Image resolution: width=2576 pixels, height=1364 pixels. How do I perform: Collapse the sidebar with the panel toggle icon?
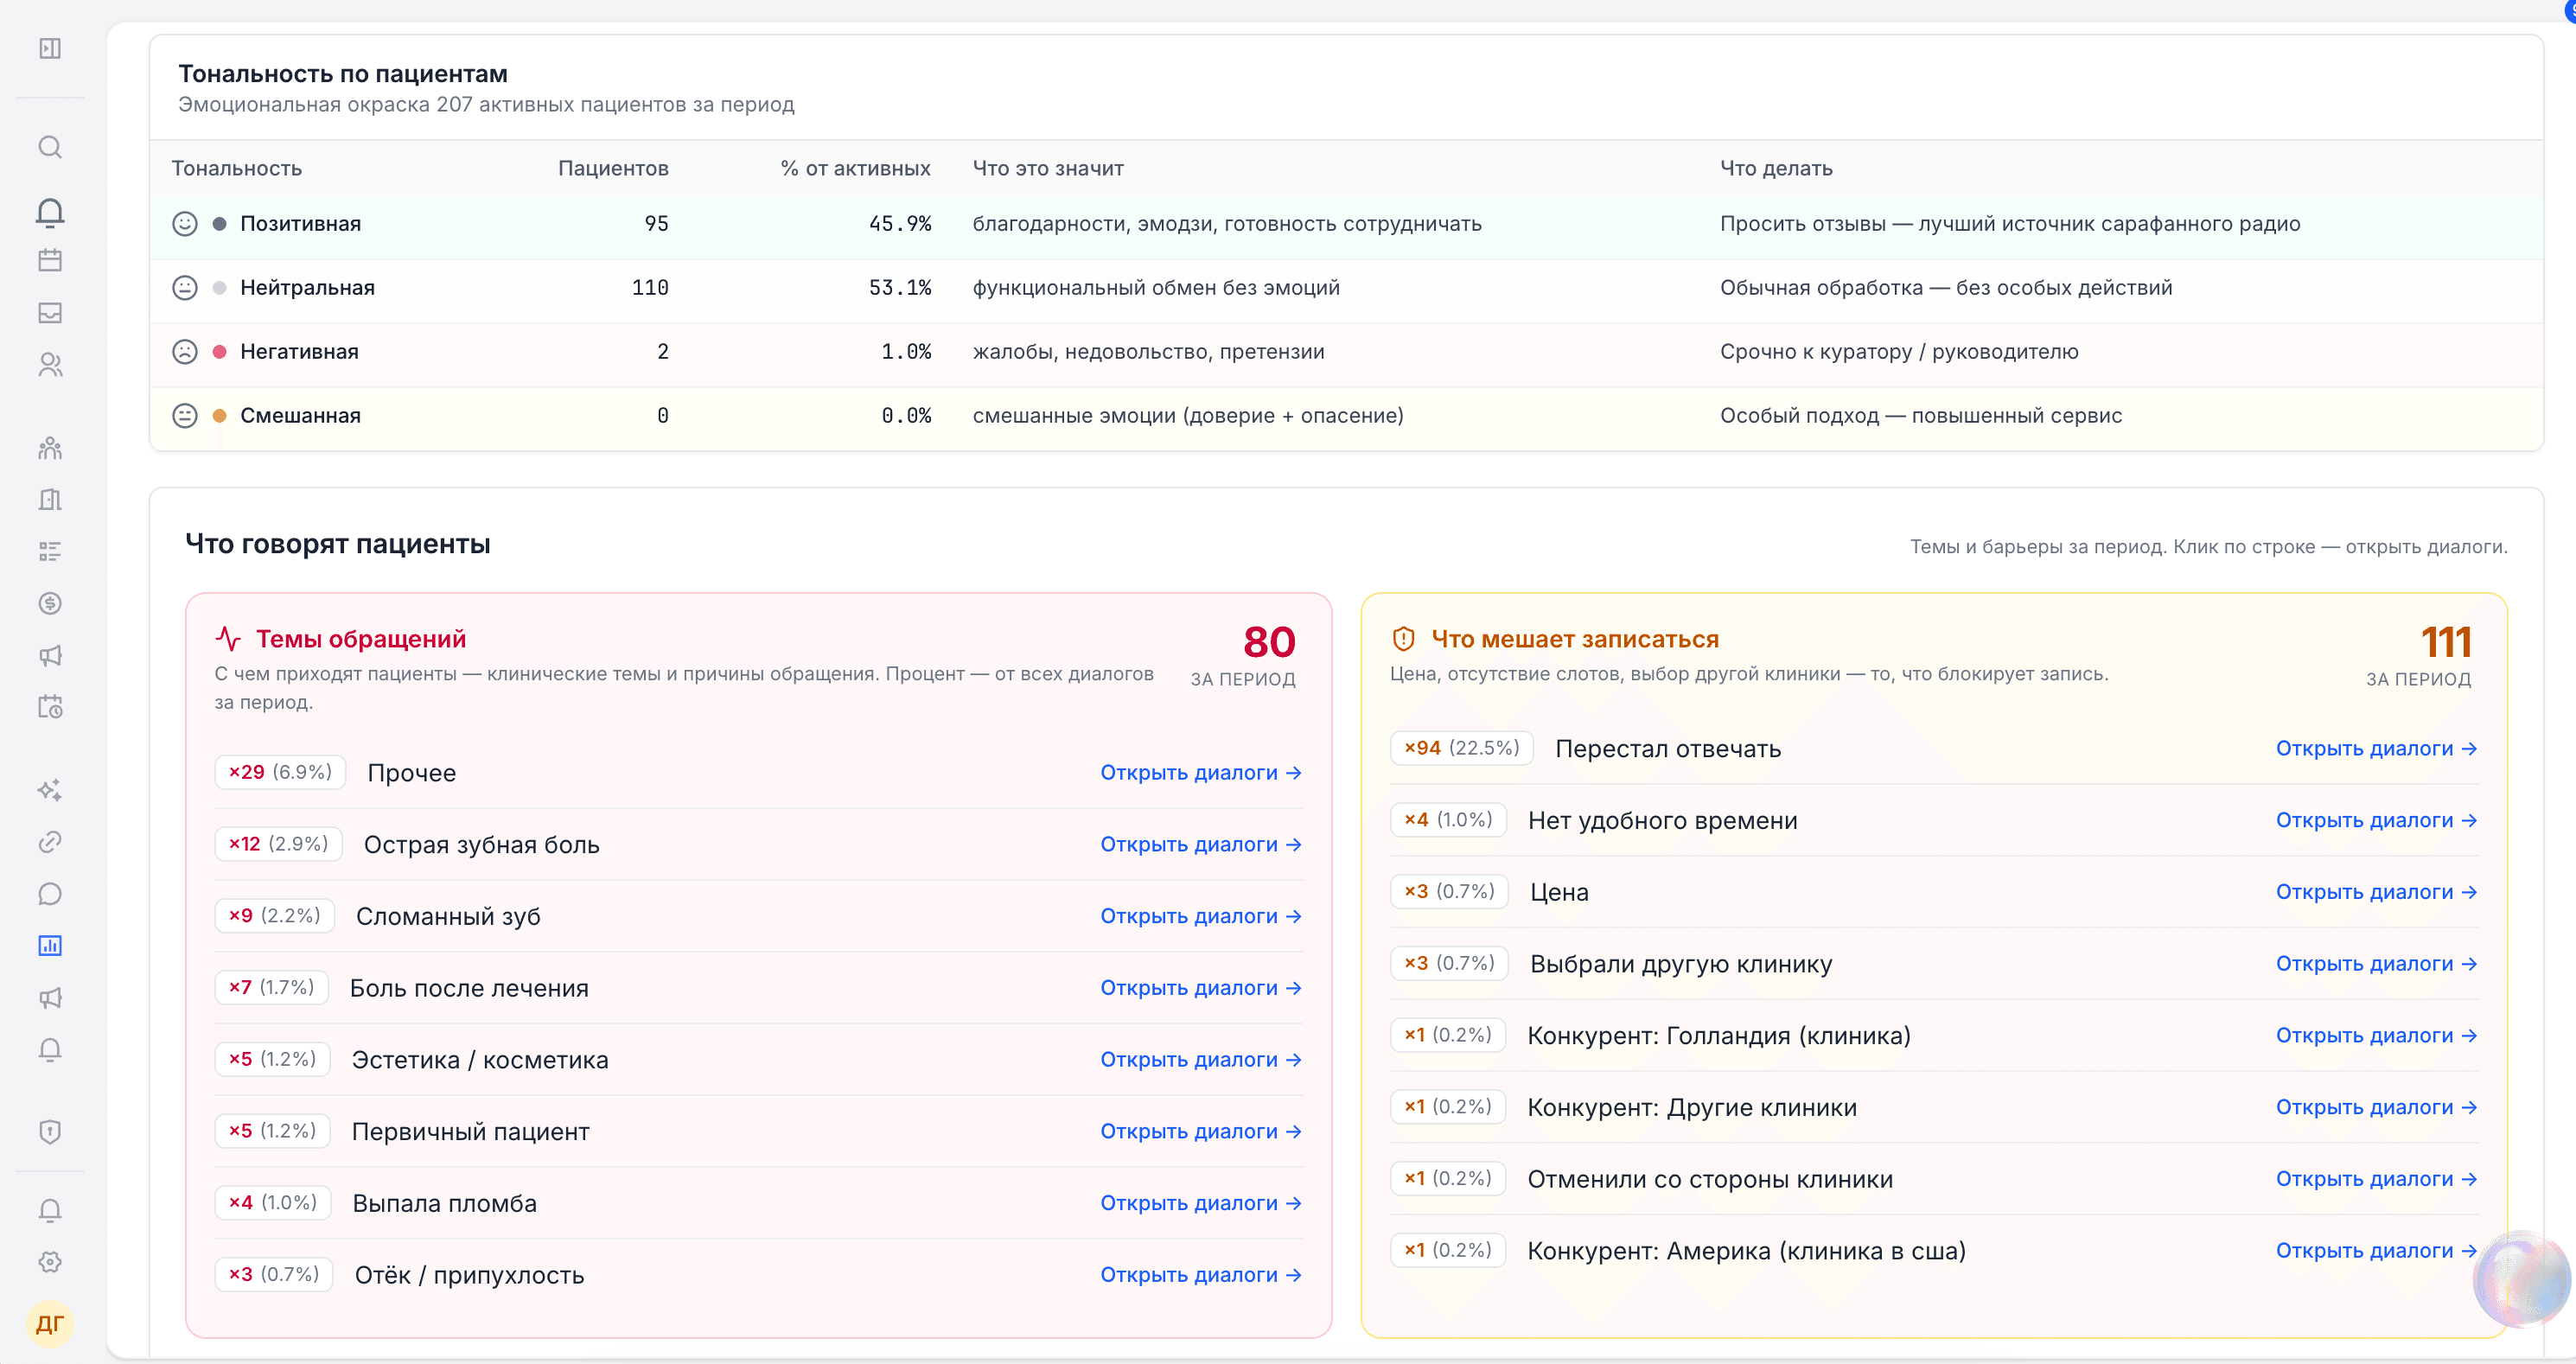[50, 48]
